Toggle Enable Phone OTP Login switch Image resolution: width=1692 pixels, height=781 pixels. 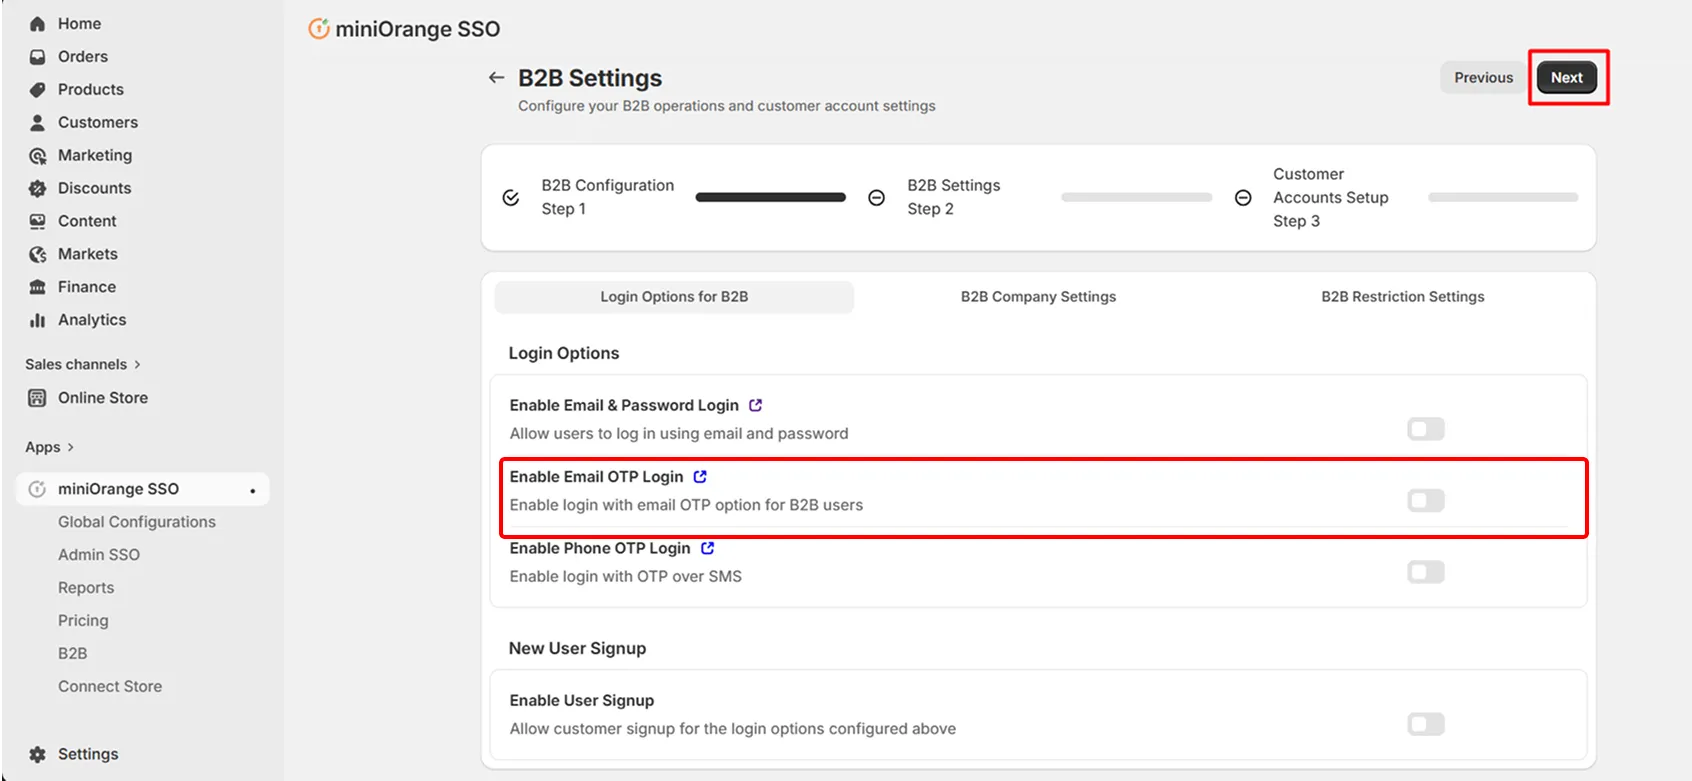[x=1426, y=572]
